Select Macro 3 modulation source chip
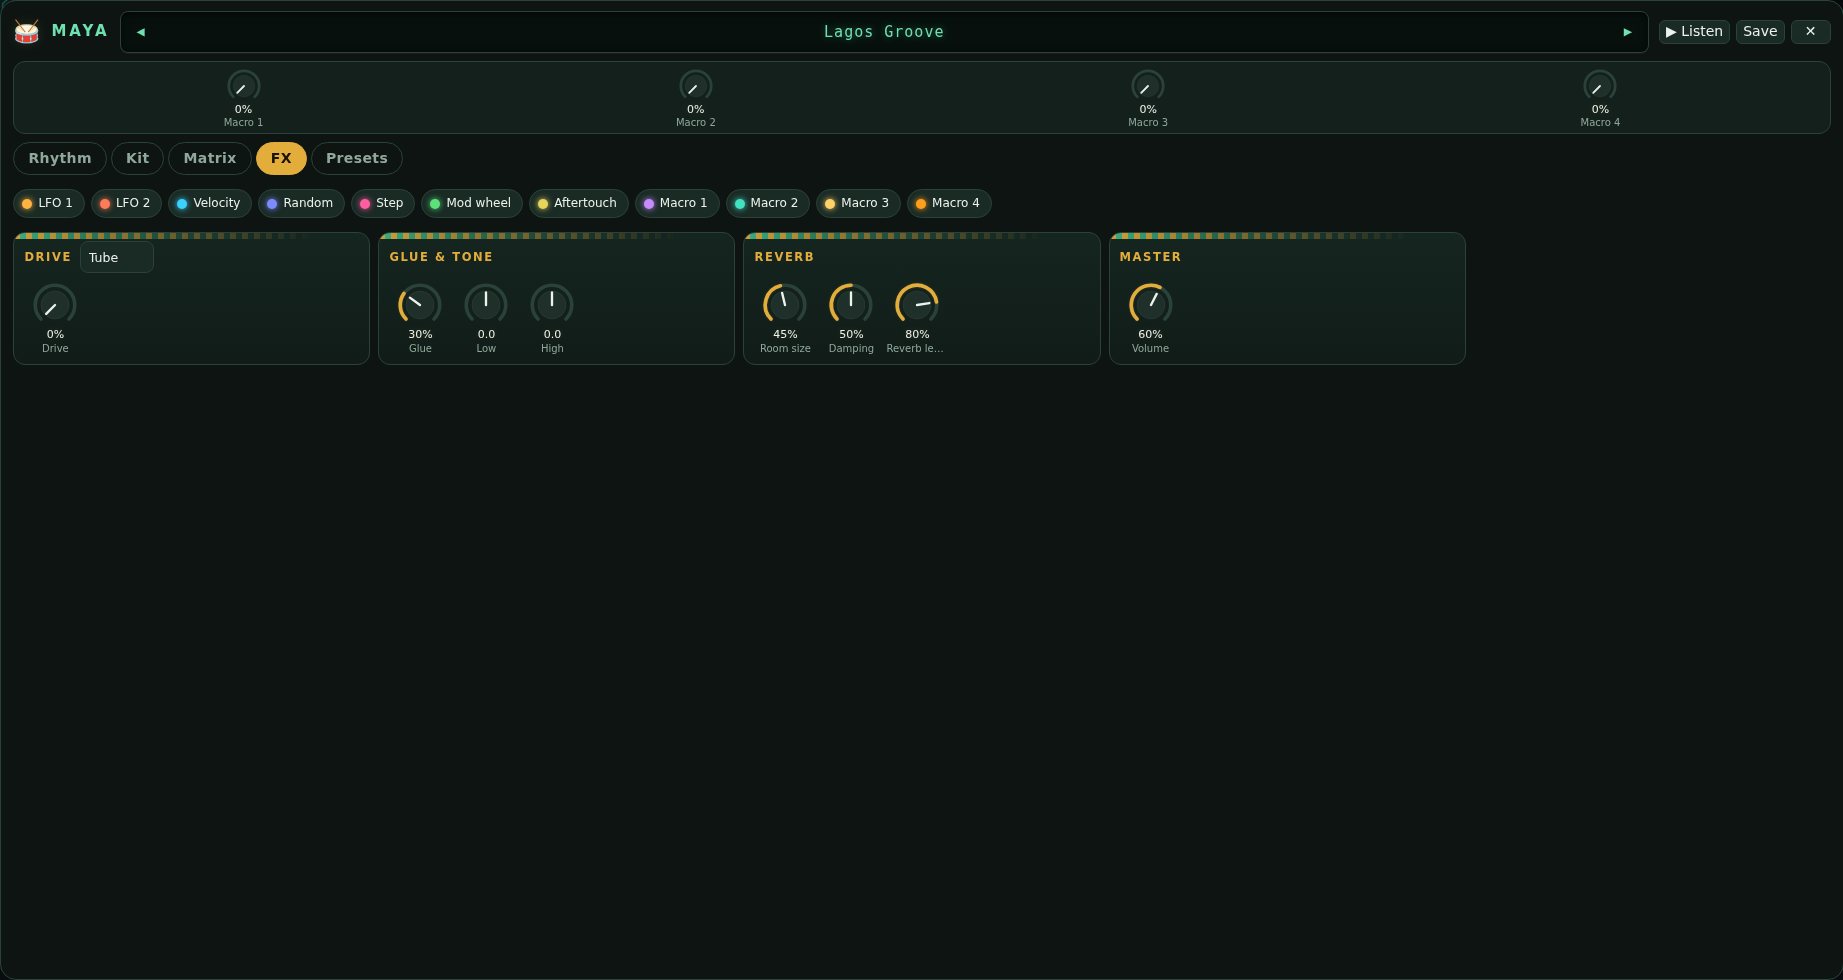Image resolution: width=1843 pixels, height=980 pixels. pyautogui.click(x=858, y=203)
